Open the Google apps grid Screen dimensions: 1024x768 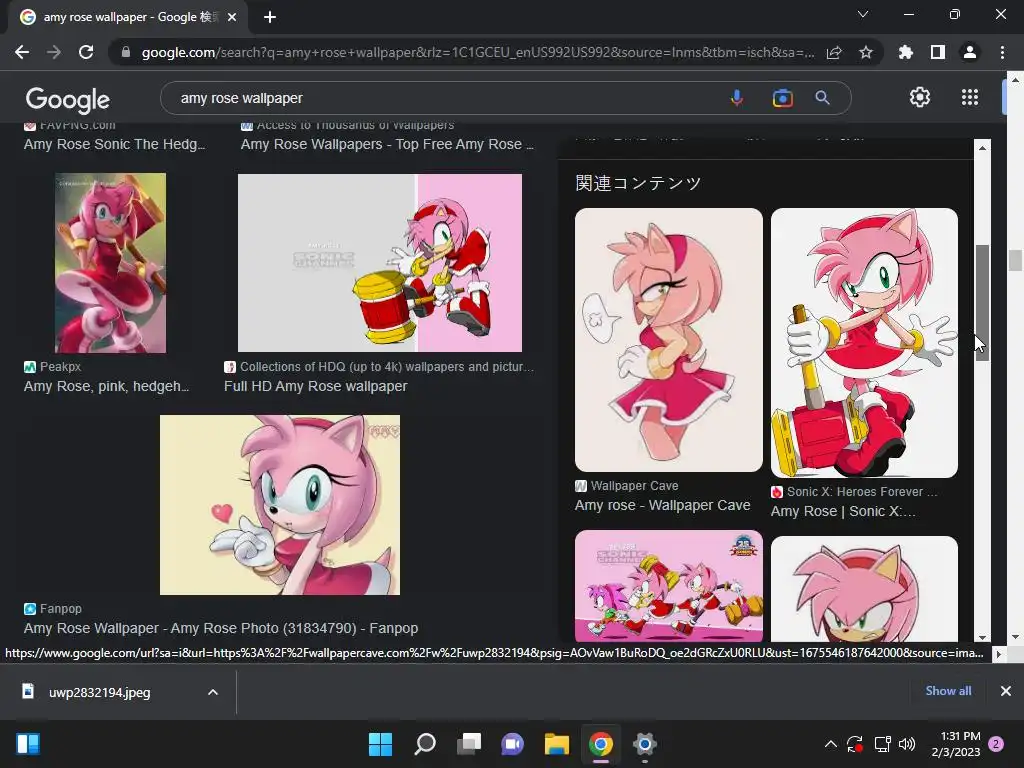[970, 97]
